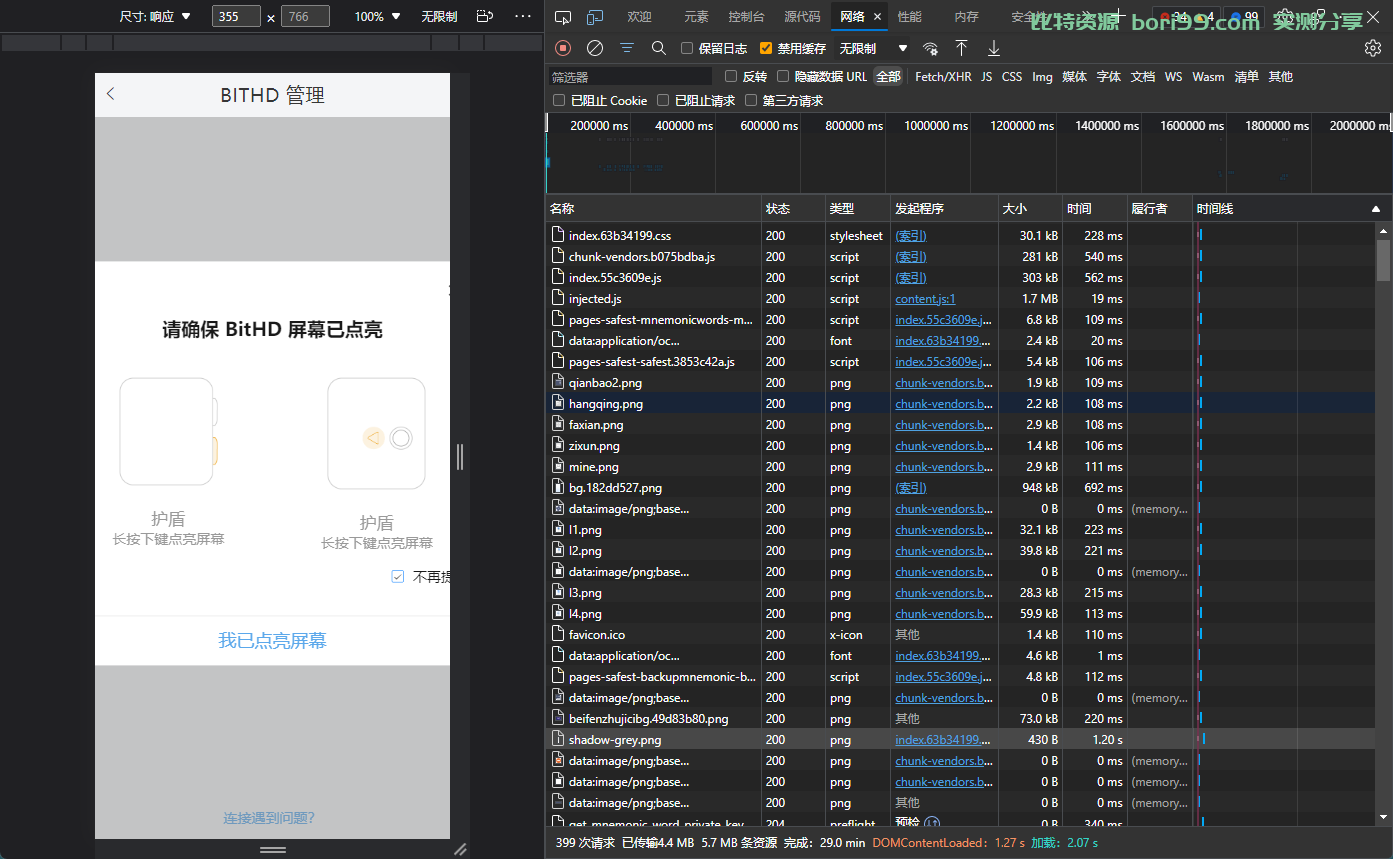Switch to the 元素 tab
Image resolution: width=1393 pixels, height=859 pixels.
(x=696, y=17)
